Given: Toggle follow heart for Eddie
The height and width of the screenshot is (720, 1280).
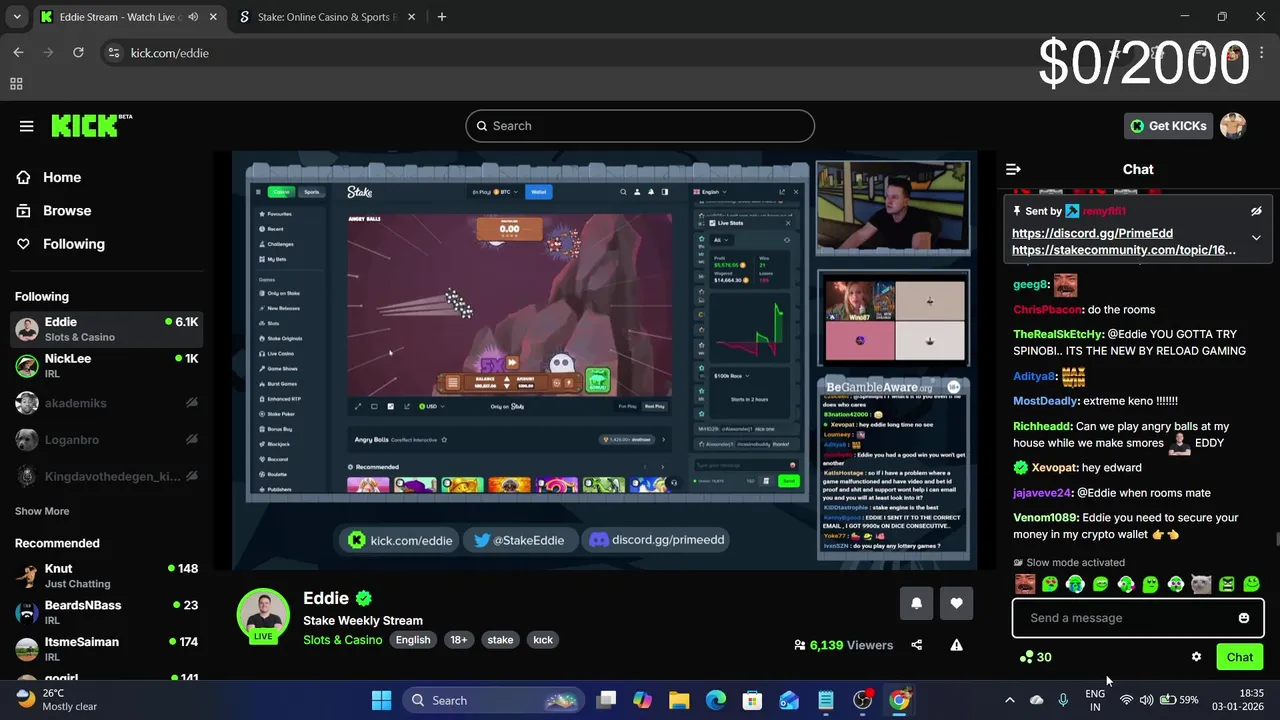Looking at the screenshot, I should (956, 603).
